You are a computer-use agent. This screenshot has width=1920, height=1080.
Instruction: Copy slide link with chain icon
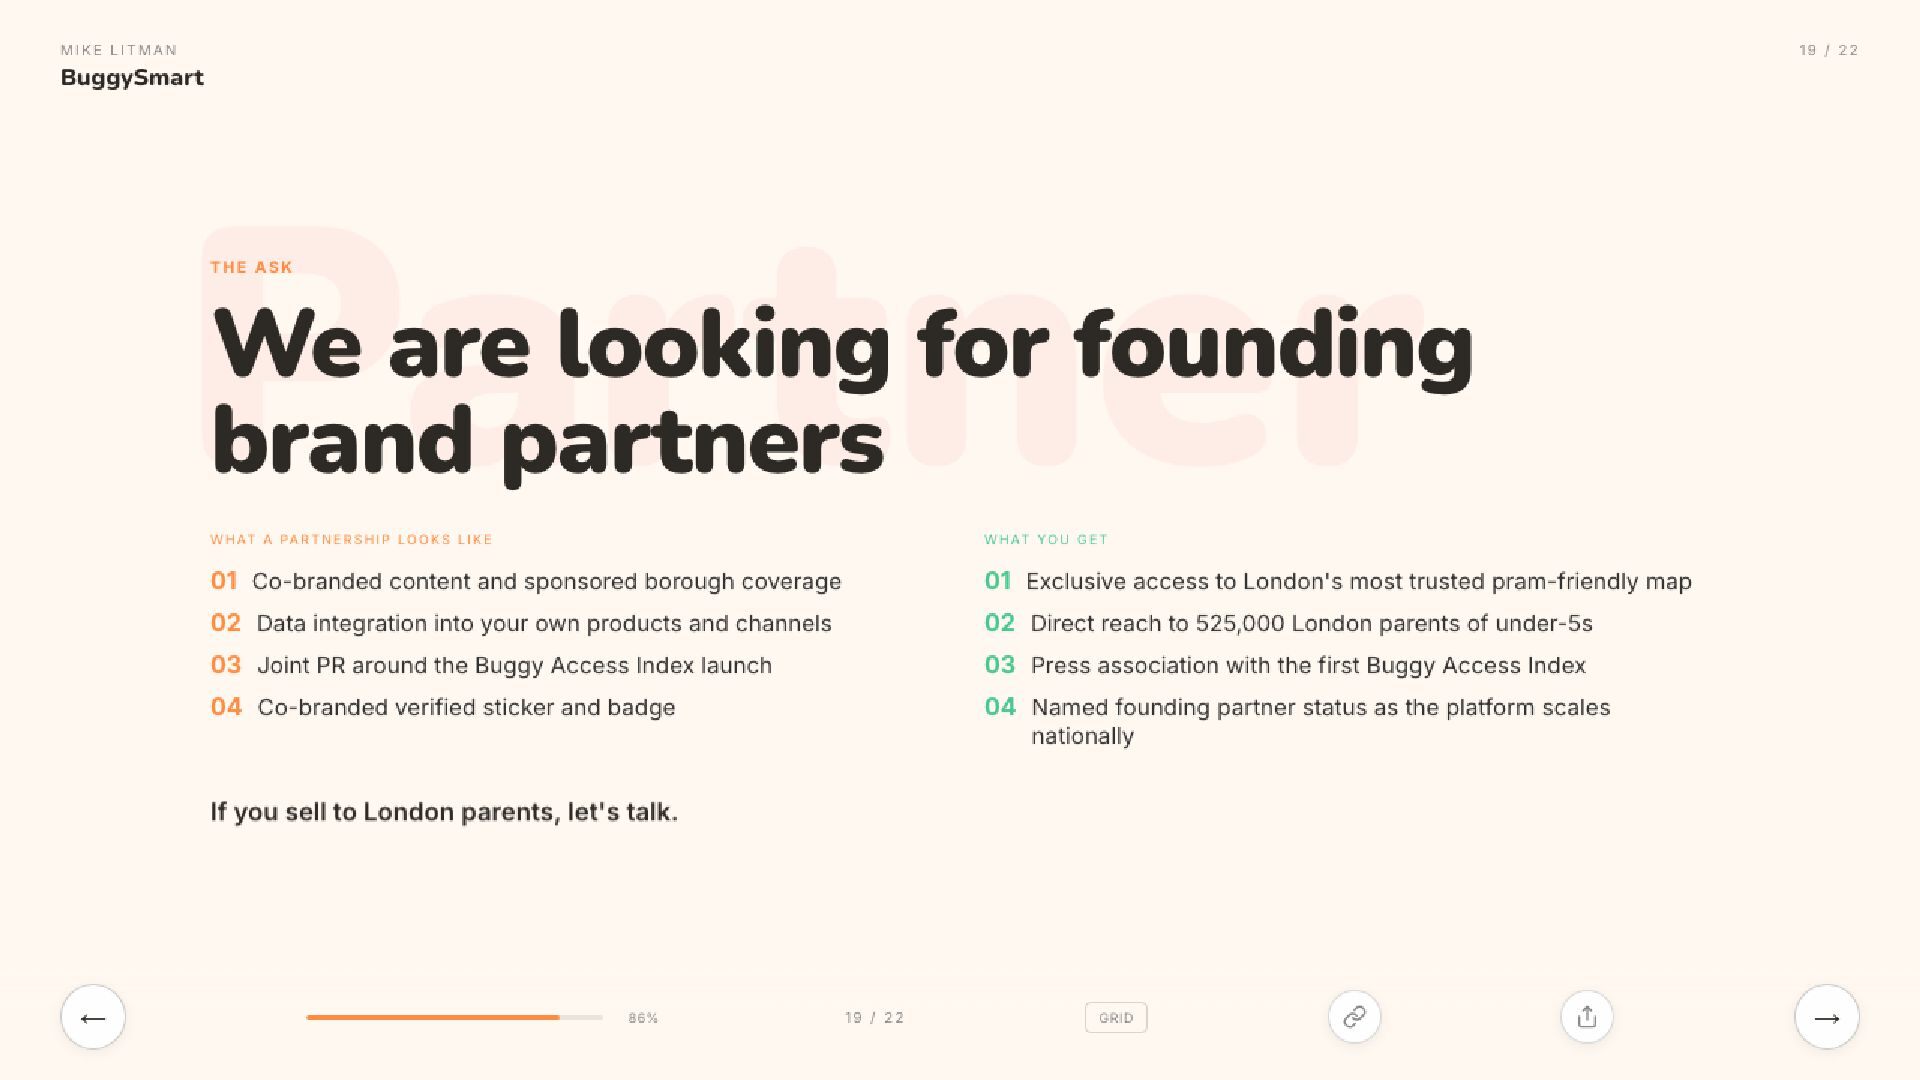1354,1017
